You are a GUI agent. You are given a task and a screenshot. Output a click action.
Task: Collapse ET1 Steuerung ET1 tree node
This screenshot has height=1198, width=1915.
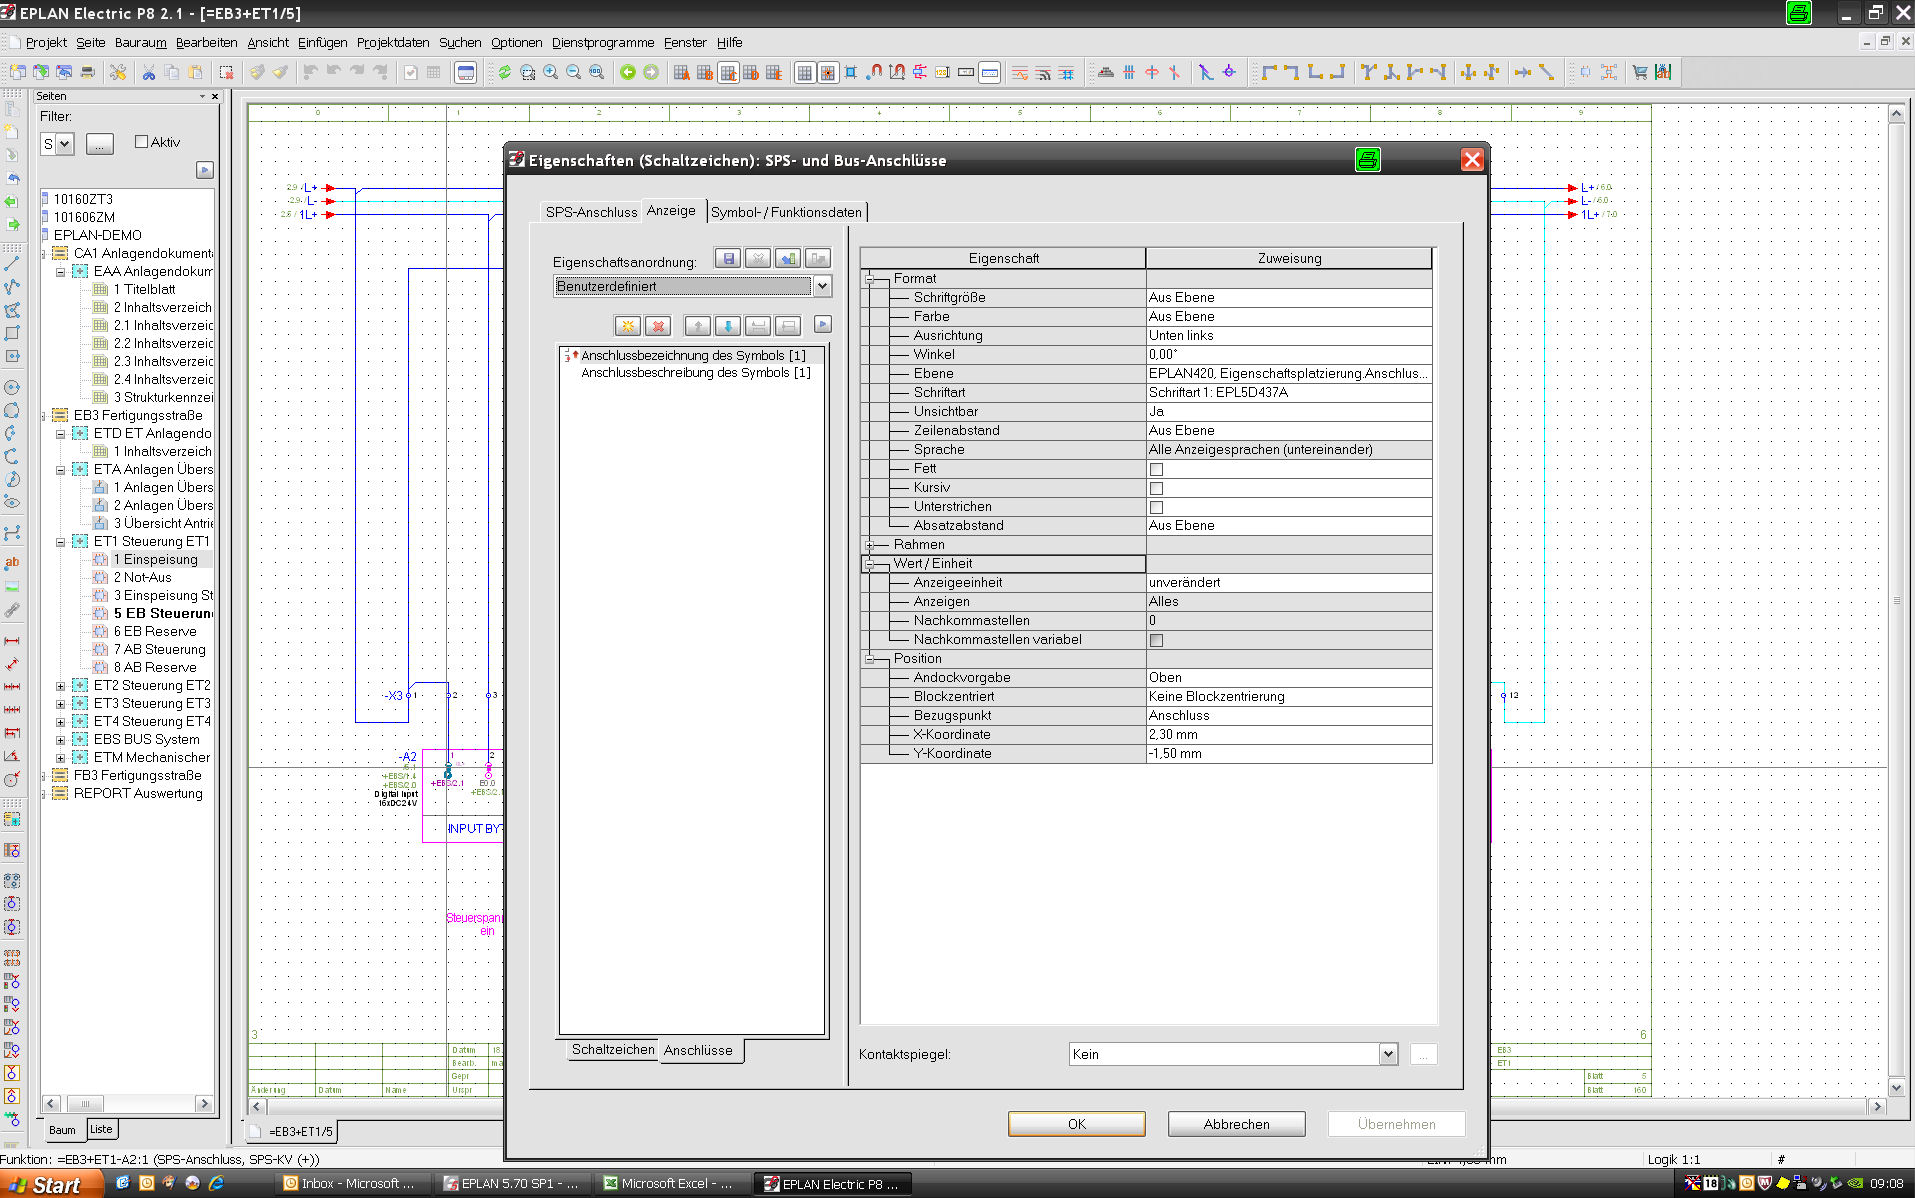pyautogui.click(x=60, y=542)
